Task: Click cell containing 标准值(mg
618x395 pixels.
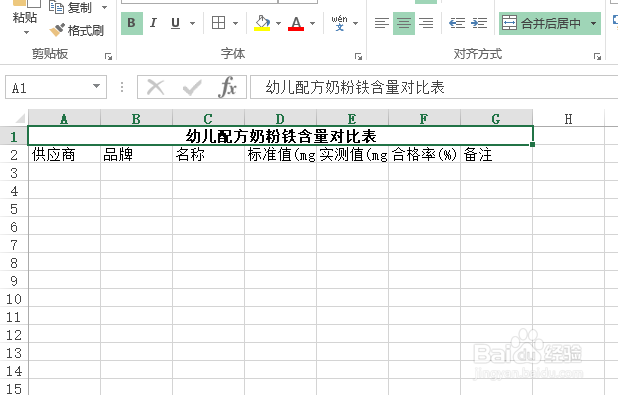Action: pos(280,155)
